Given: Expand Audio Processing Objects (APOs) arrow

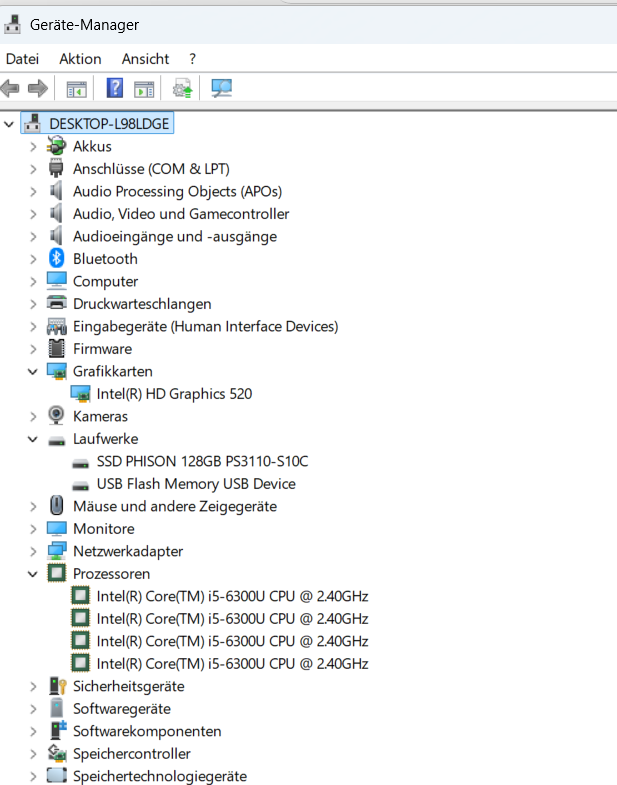Looking at the screenshot, I should pos(33,191).
